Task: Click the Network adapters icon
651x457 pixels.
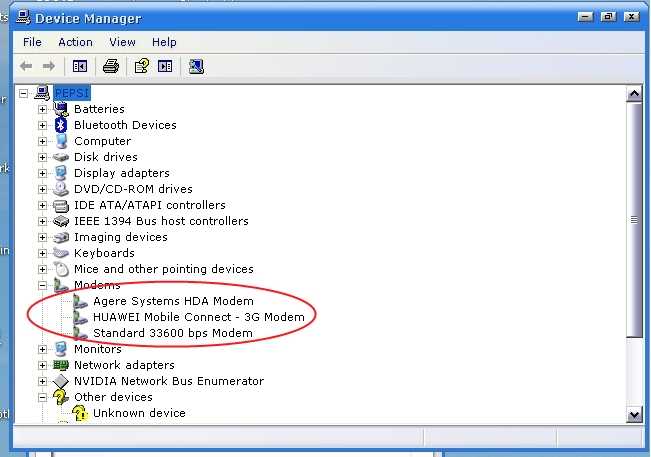Action: coord(61,365)
